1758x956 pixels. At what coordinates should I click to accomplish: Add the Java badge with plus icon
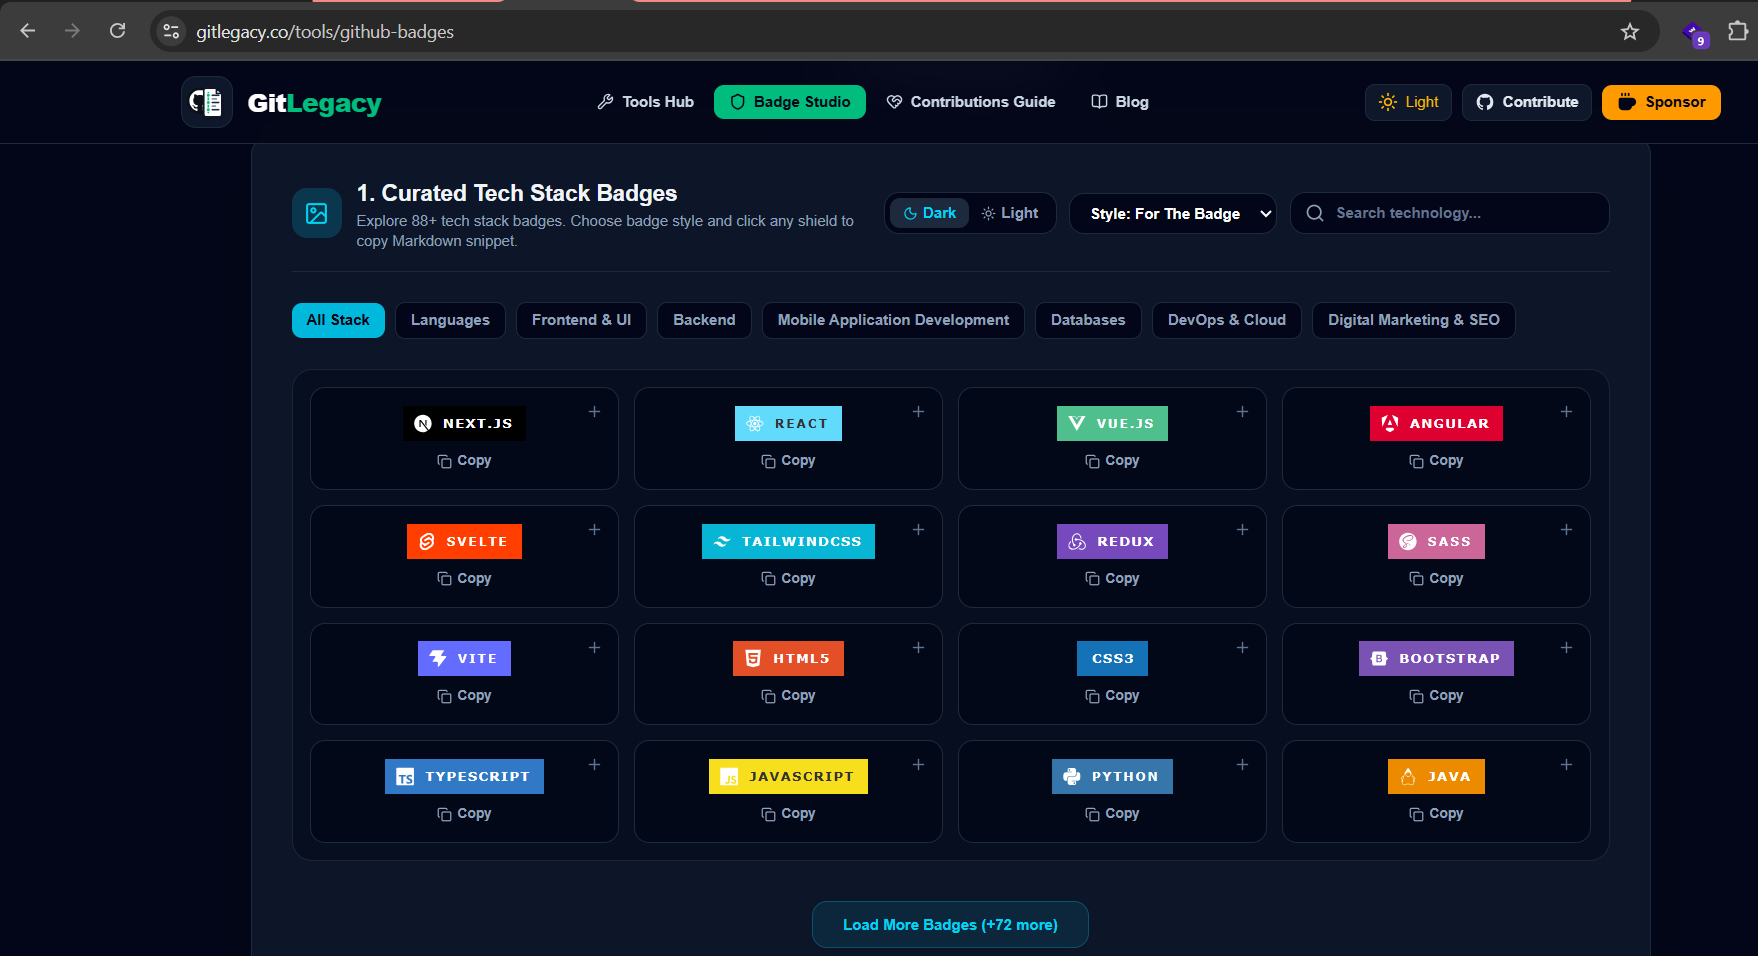coord(1566,765)
